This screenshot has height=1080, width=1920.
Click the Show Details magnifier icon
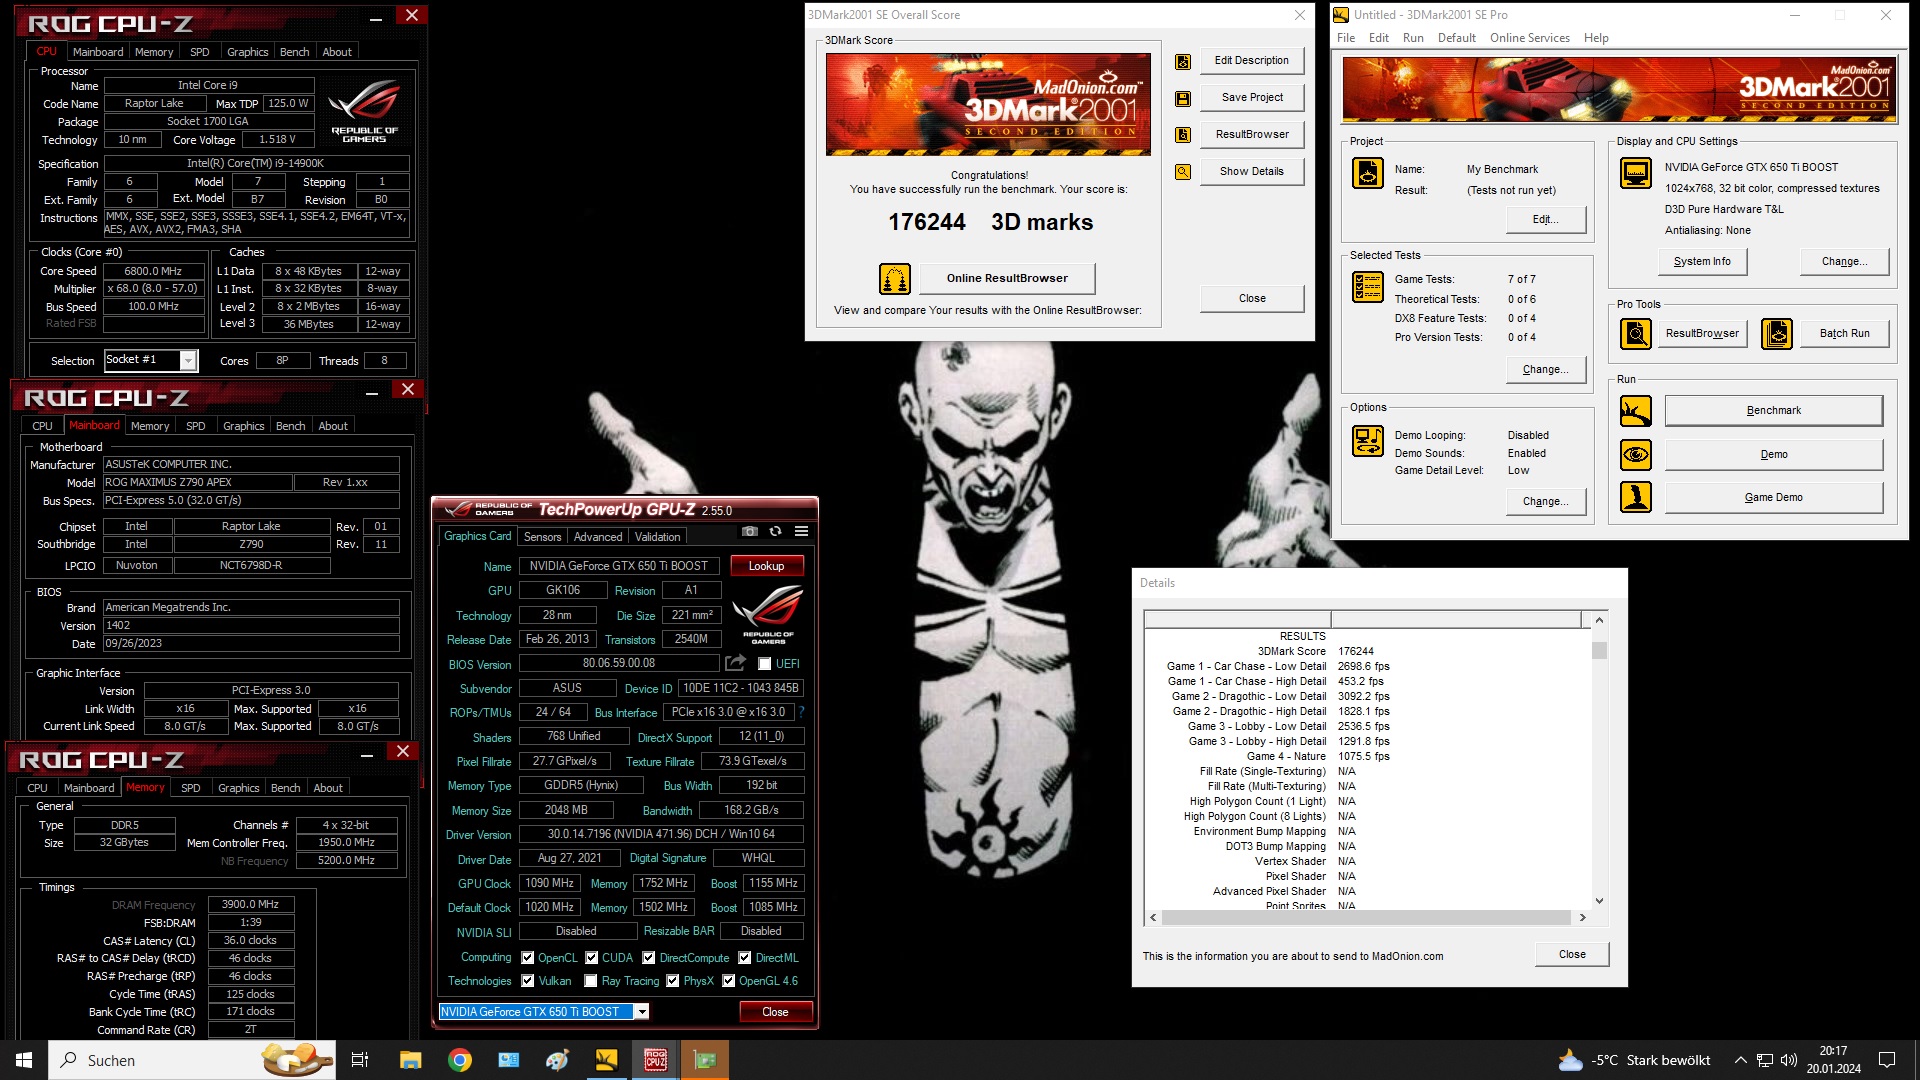tap(1183, 172)
